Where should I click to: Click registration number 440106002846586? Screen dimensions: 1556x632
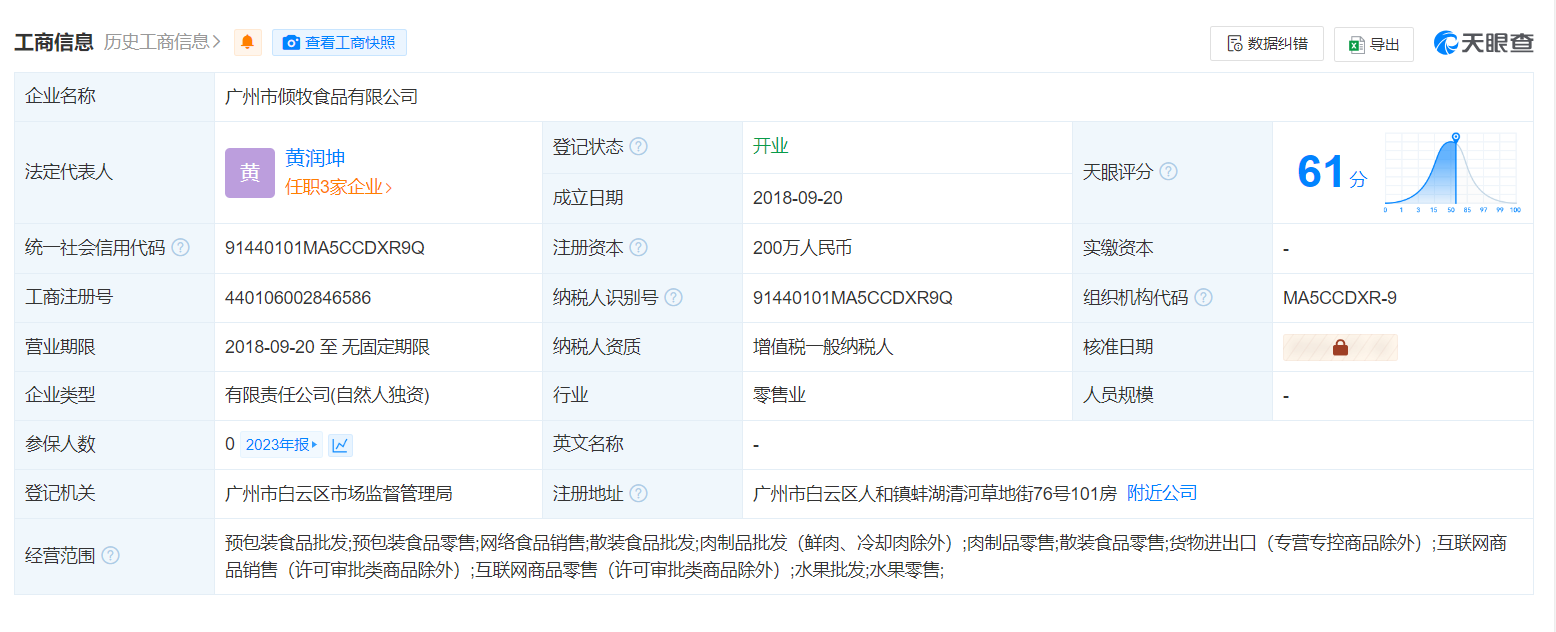[298, 297]
